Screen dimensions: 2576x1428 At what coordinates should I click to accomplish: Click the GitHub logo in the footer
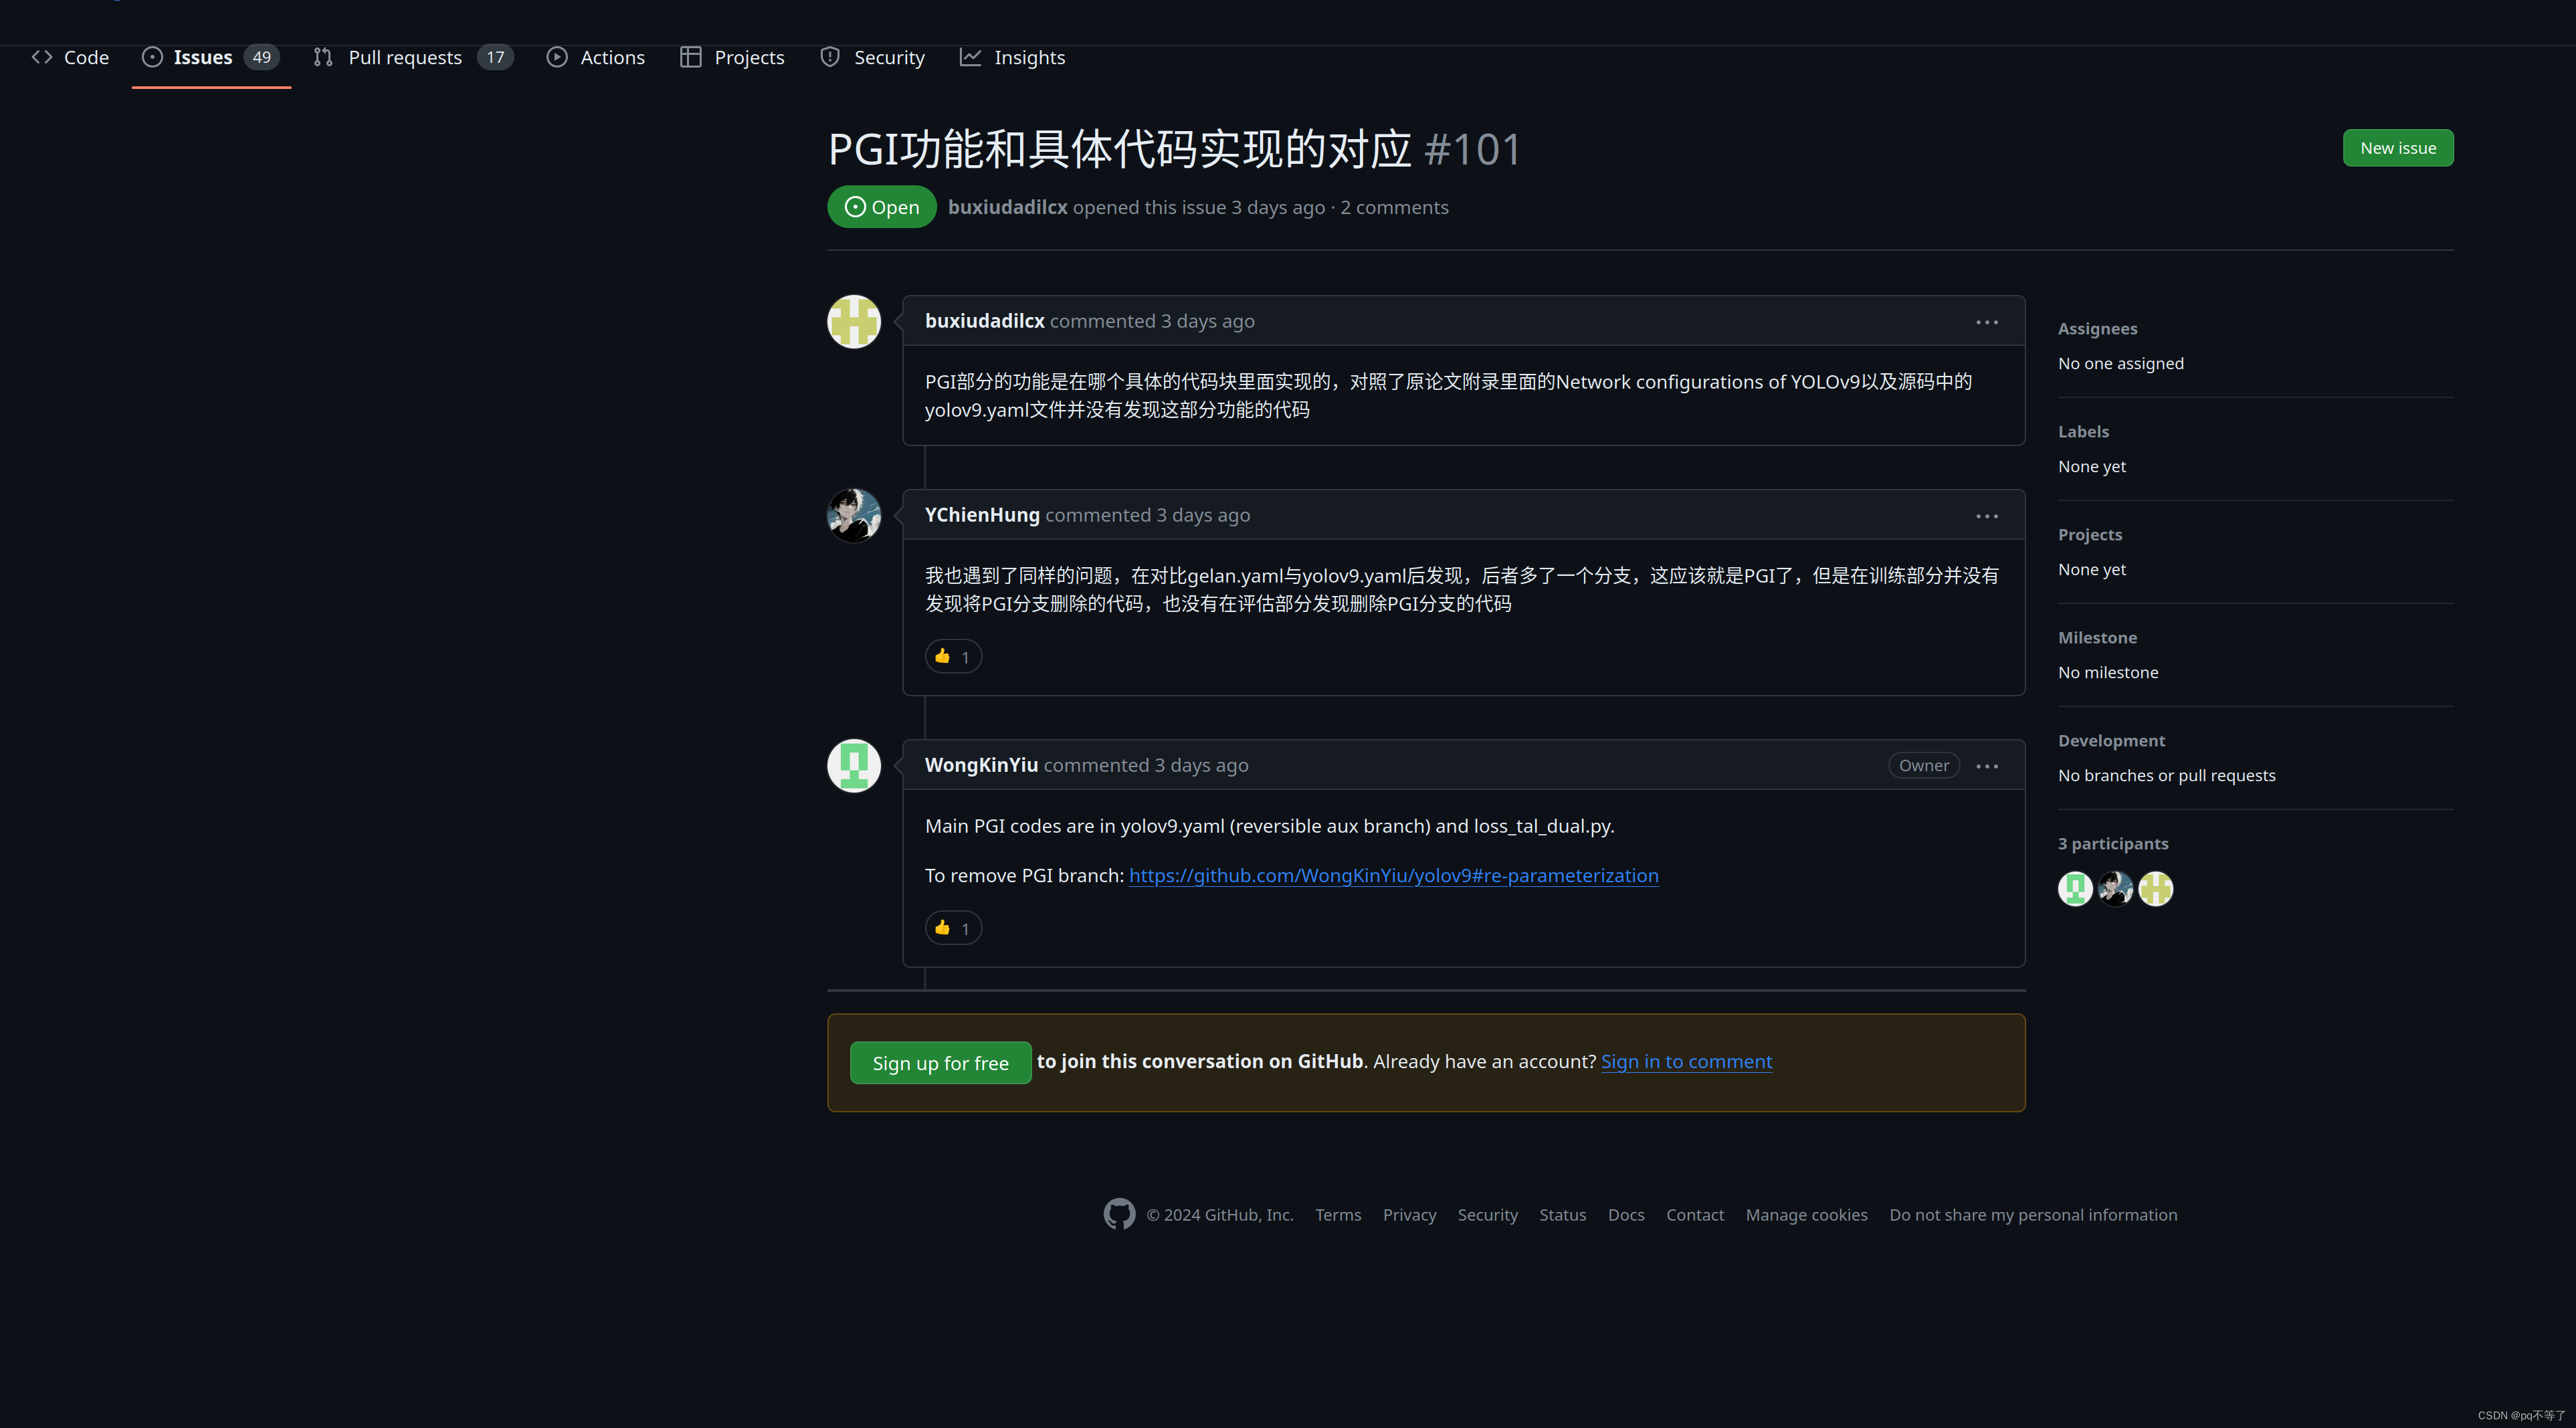point(1119,1214)
